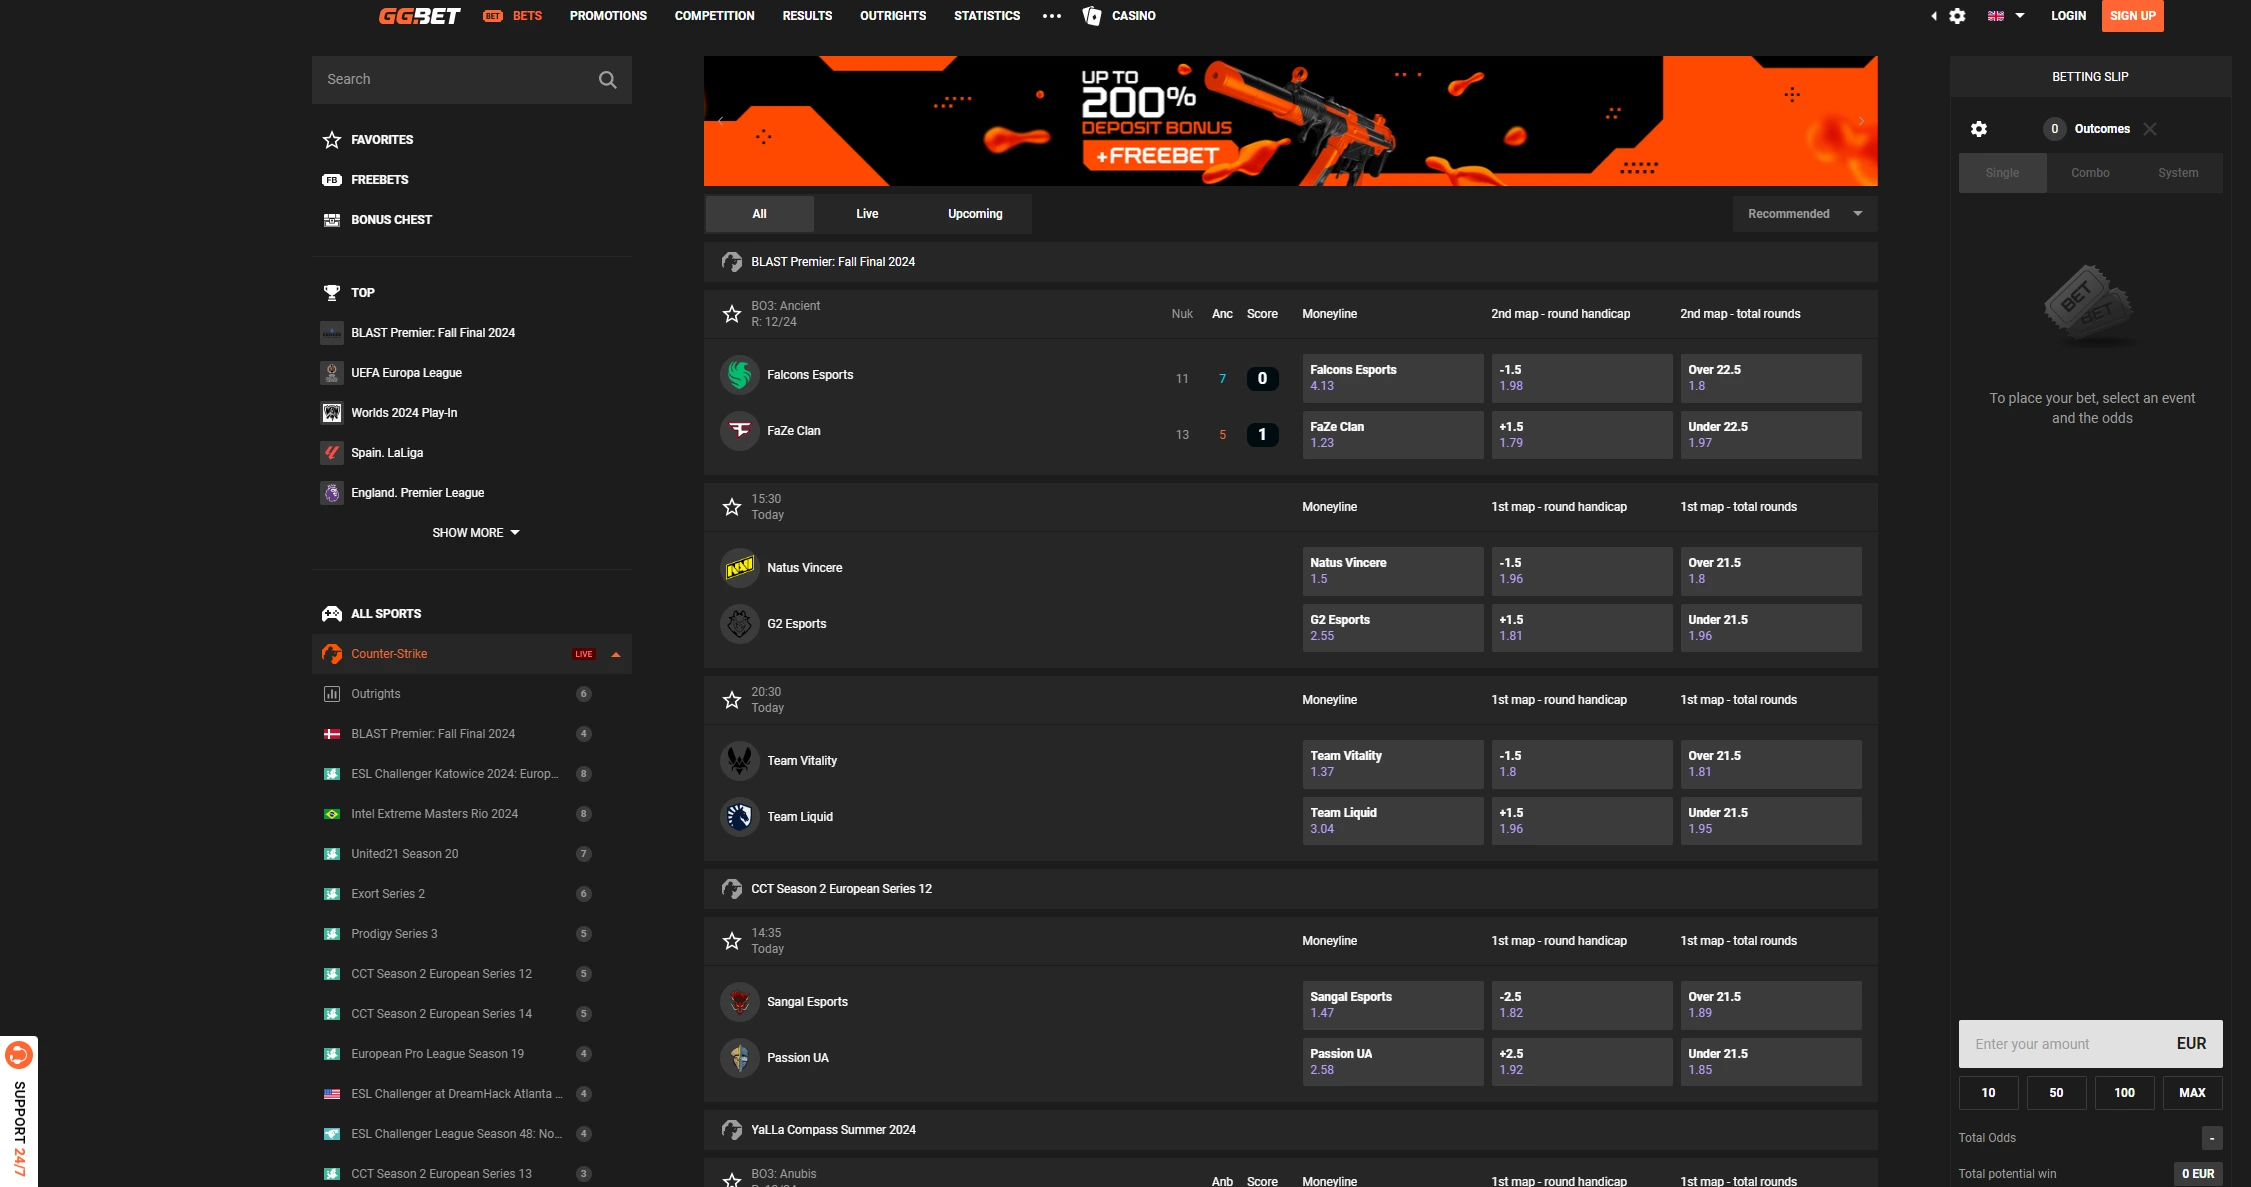Click the search magnifier icon
Screen dimensions: 2251x1187
(x=607, y=80)
